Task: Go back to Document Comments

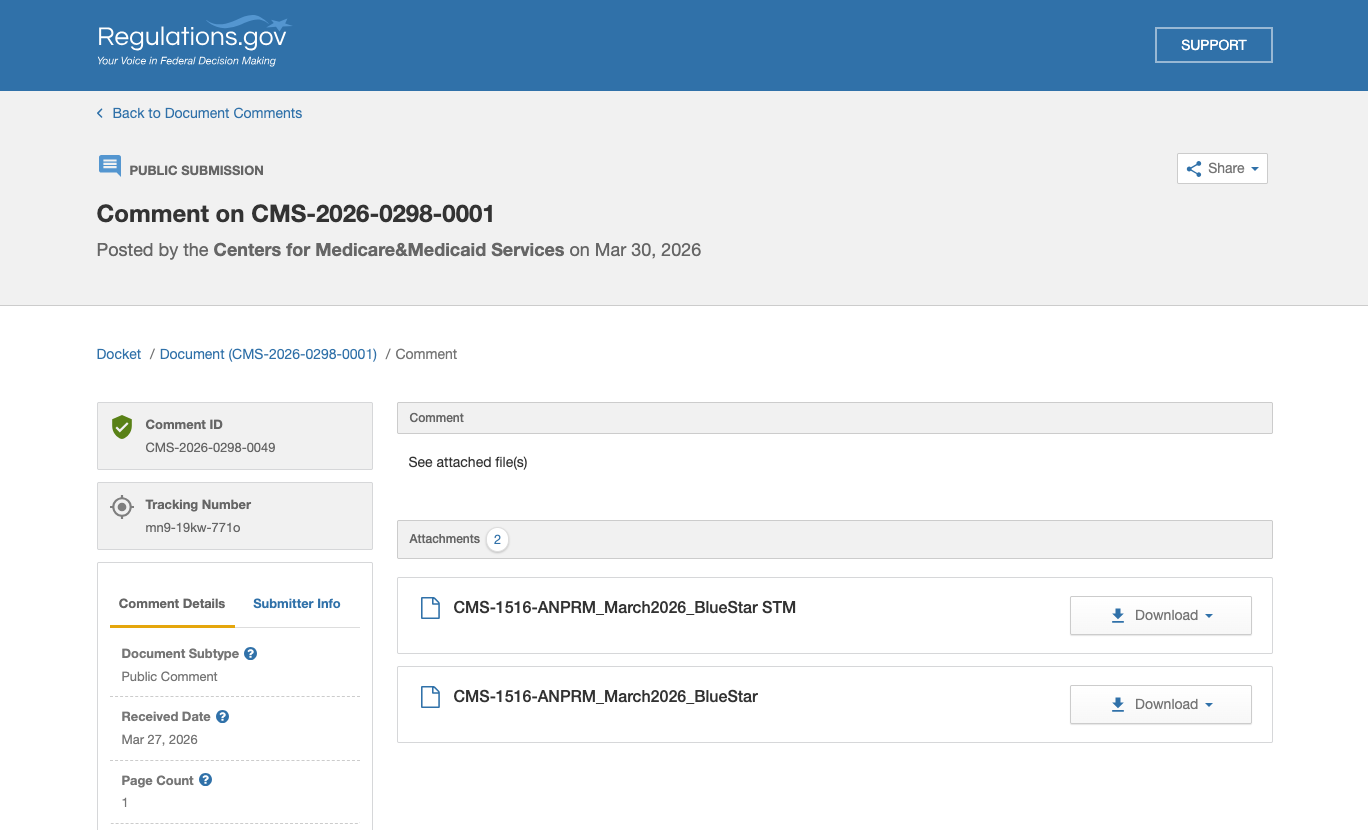Action: (207, 113)
